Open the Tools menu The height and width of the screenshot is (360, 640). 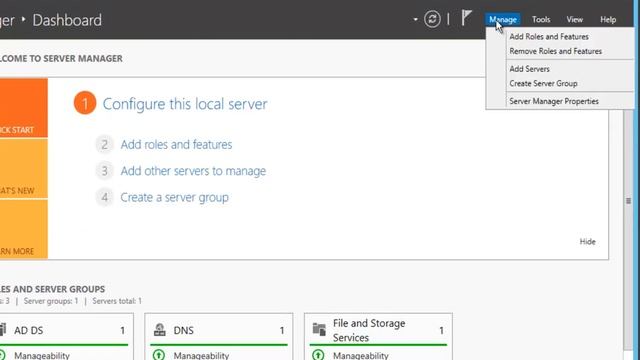(541, 19)
